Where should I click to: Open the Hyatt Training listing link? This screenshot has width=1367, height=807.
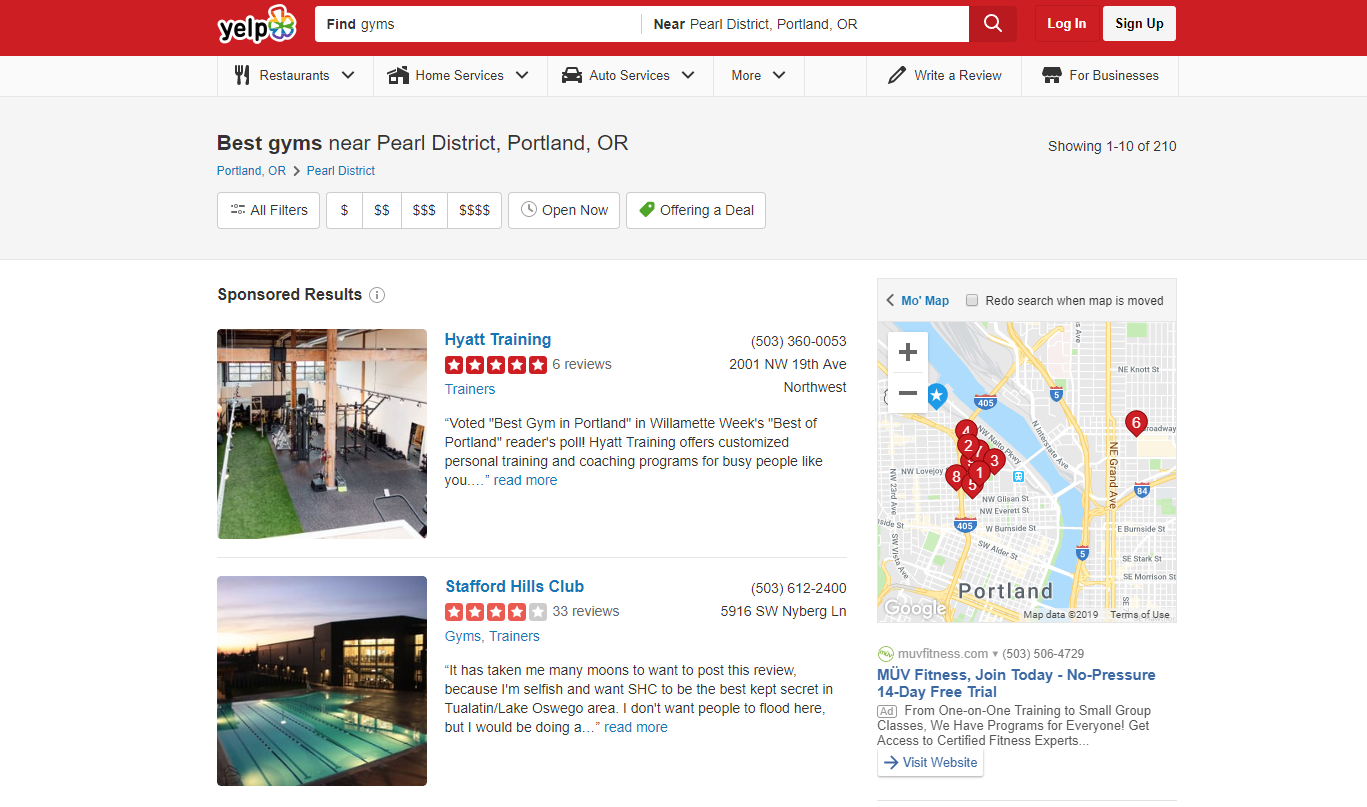[498, 339]
